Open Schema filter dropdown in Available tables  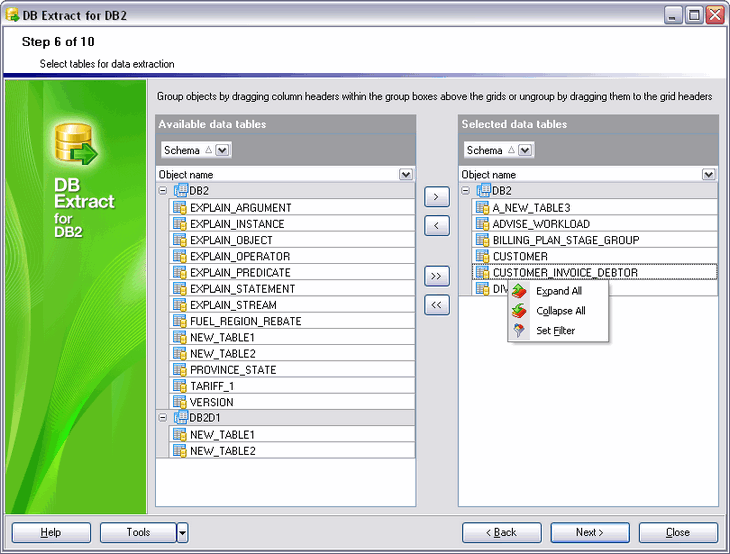(x=222, y=150)
